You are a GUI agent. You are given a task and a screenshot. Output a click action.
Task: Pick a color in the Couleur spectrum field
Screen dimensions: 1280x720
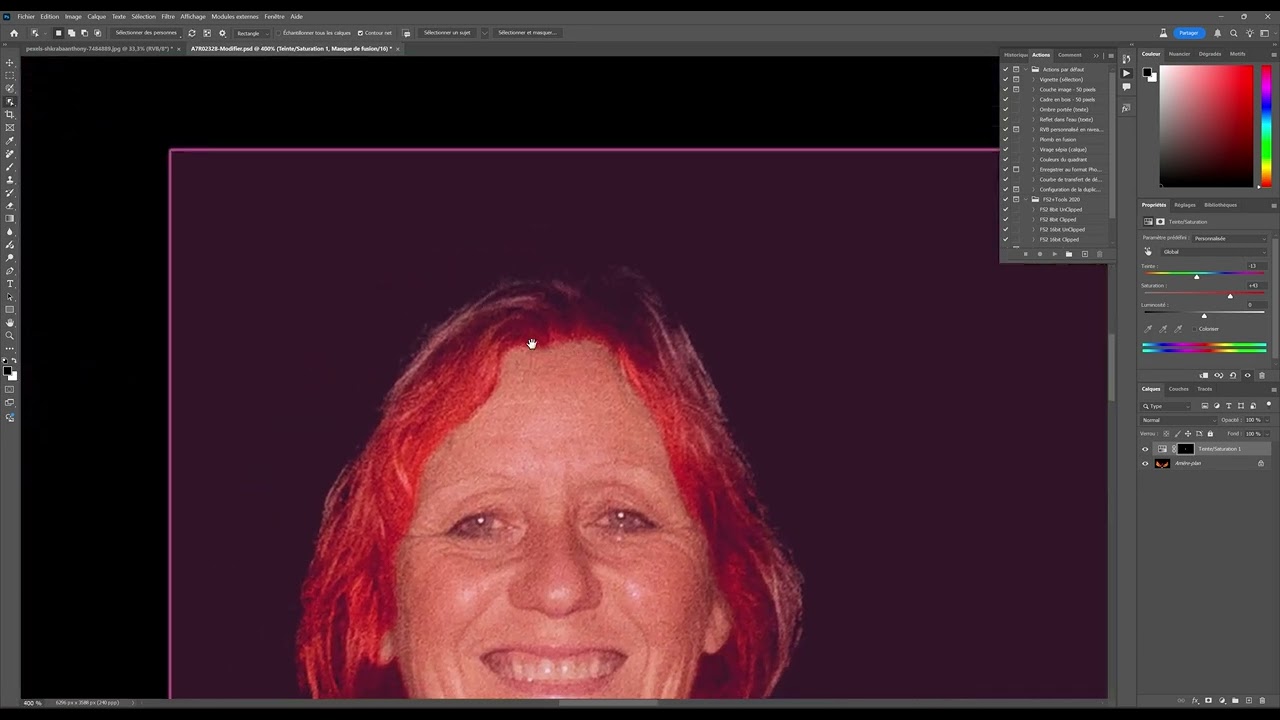(1206, 125)
